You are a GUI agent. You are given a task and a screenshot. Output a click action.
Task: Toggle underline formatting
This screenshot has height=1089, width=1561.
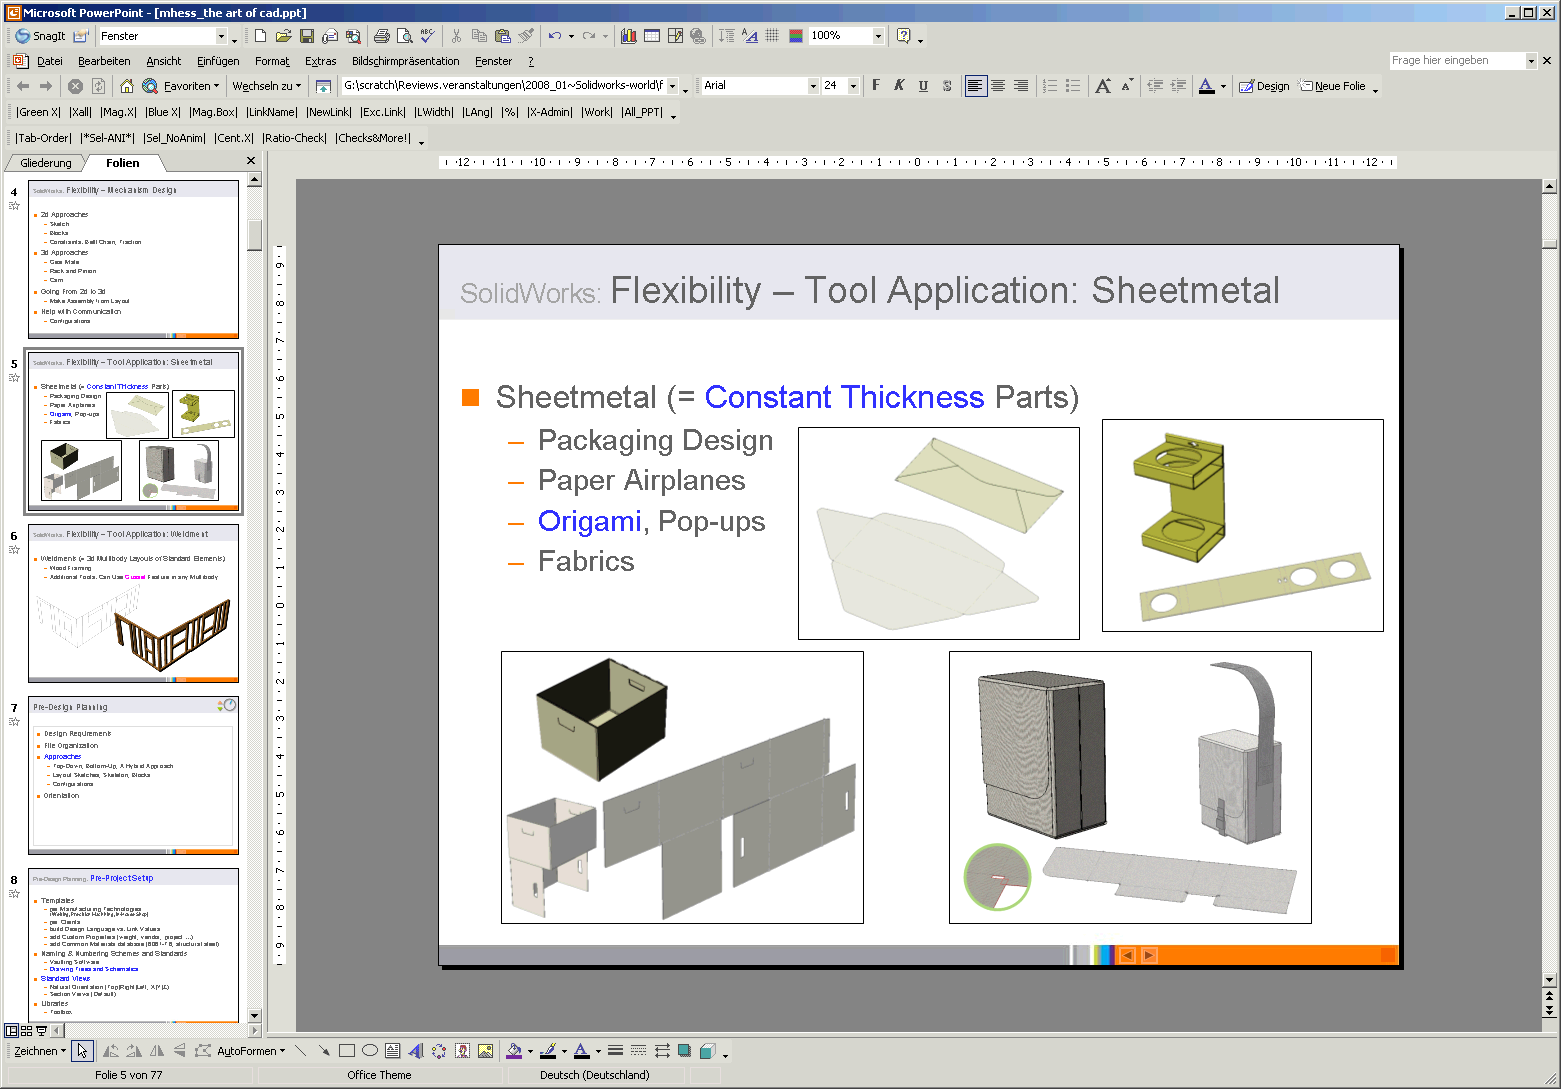tap(923, 86)
